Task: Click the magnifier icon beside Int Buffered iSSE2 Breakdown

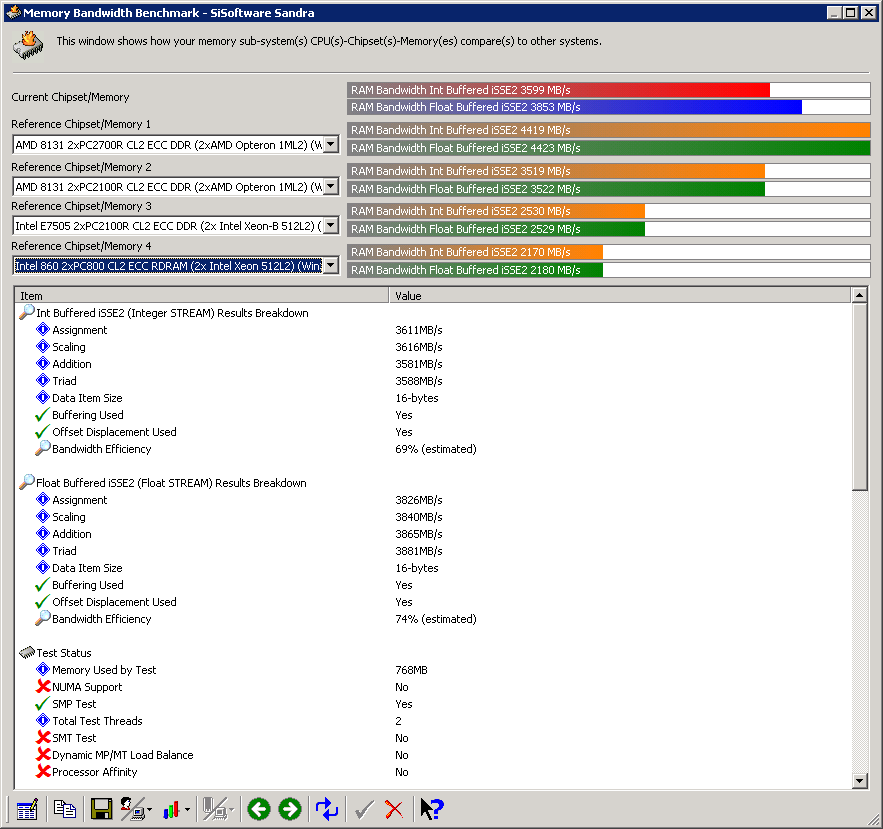Action: pos(26,312)
